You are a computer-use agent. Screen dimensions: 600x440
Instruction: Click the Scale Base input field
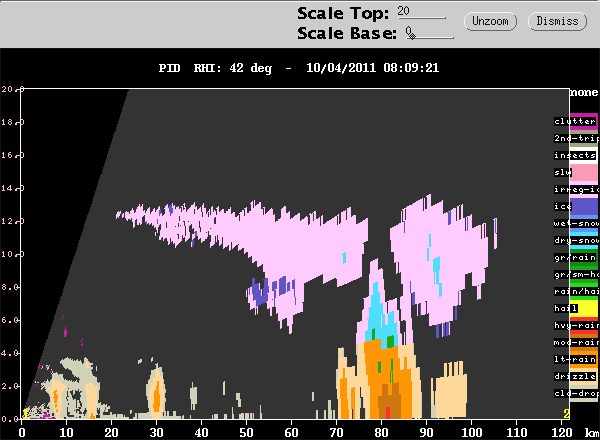429,33
